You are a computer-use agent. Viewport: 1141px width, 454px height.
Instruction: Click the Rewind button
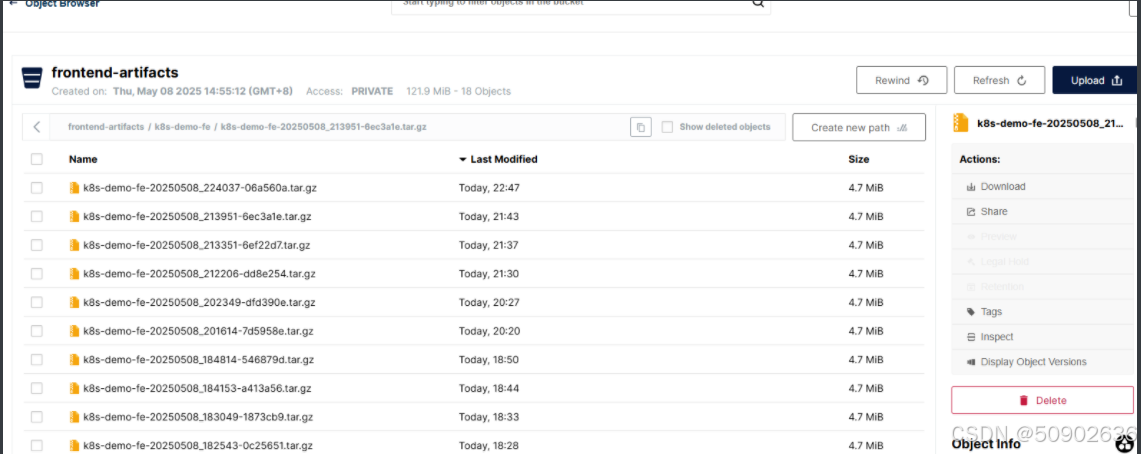(x=901, y=80)
